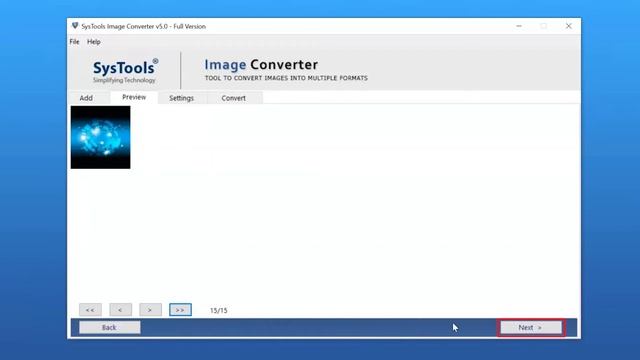Screen dimensions: 640x360
Task: Click the 15/15 page counter
Action: coord(219,311)
